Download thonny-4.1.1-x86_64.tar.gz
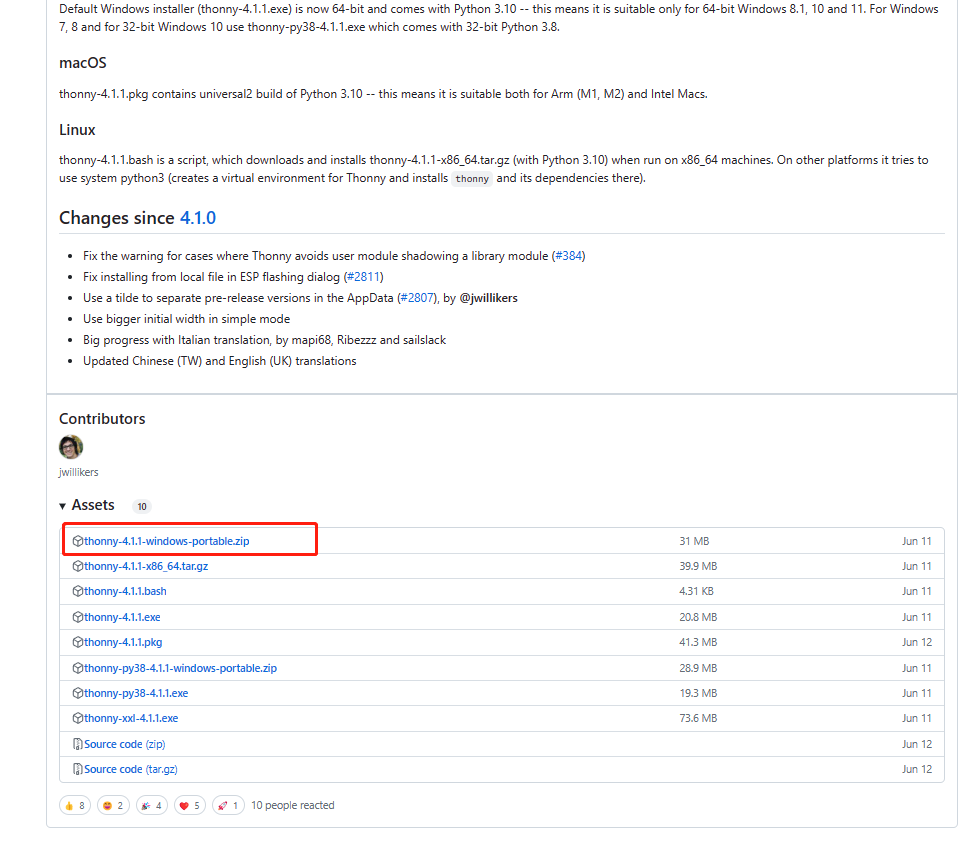This screenshot has height=857, width=968. click(146, 566)
